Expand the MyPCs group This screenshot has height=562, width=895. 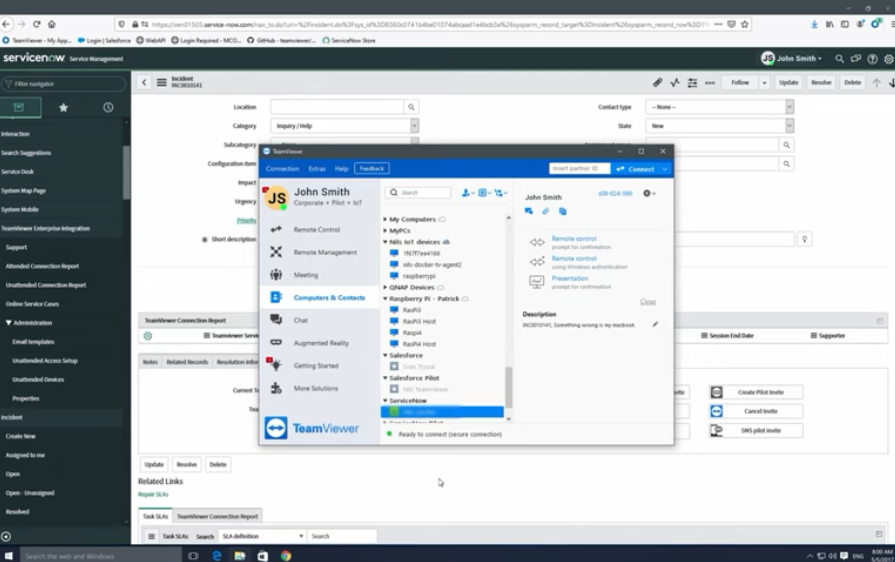(x=385, y=231)
